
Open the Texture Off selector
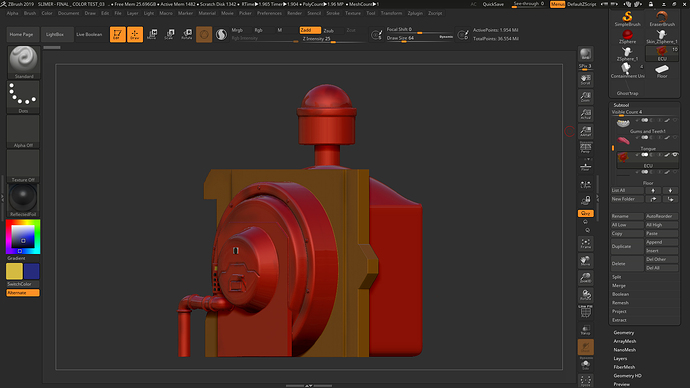coord(23,165)
